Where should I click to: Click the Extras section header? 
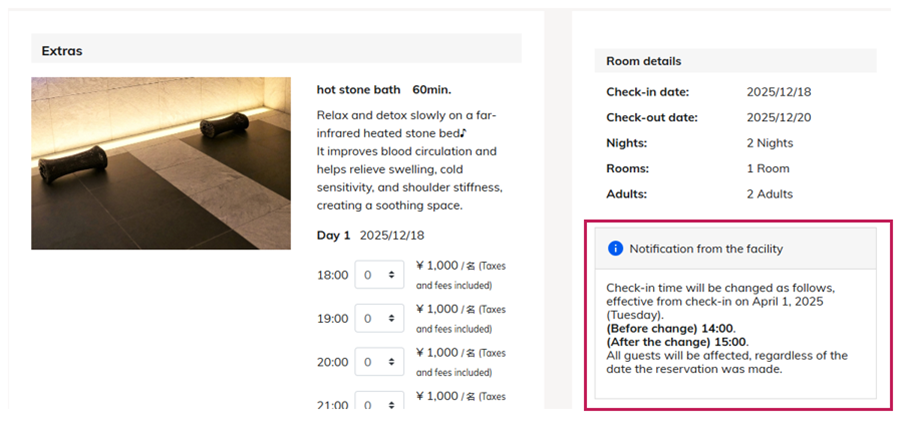(62, 49)
